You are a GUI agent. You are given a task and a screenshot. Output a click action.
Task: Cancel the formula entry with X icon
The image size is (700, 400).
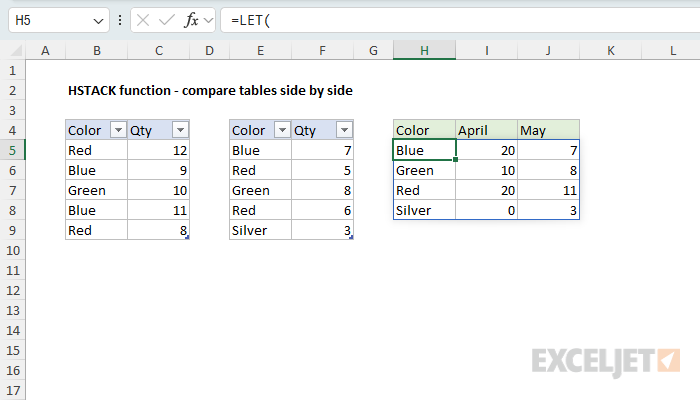tap(143, 20)
